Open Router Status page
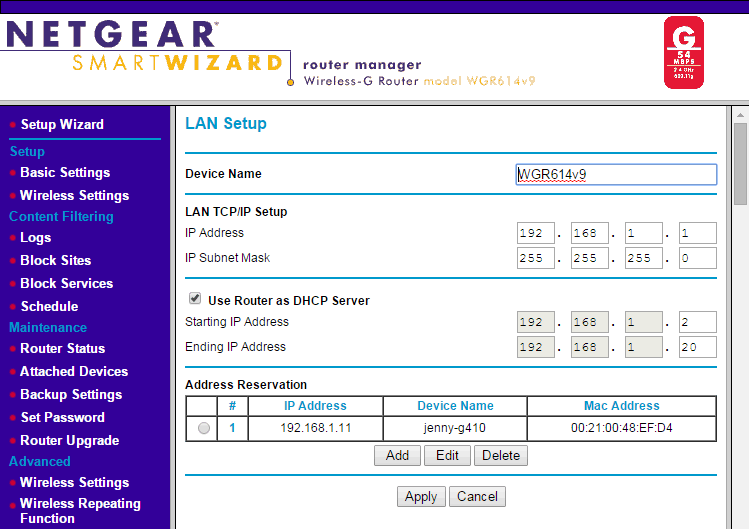 tap(62, 348)
